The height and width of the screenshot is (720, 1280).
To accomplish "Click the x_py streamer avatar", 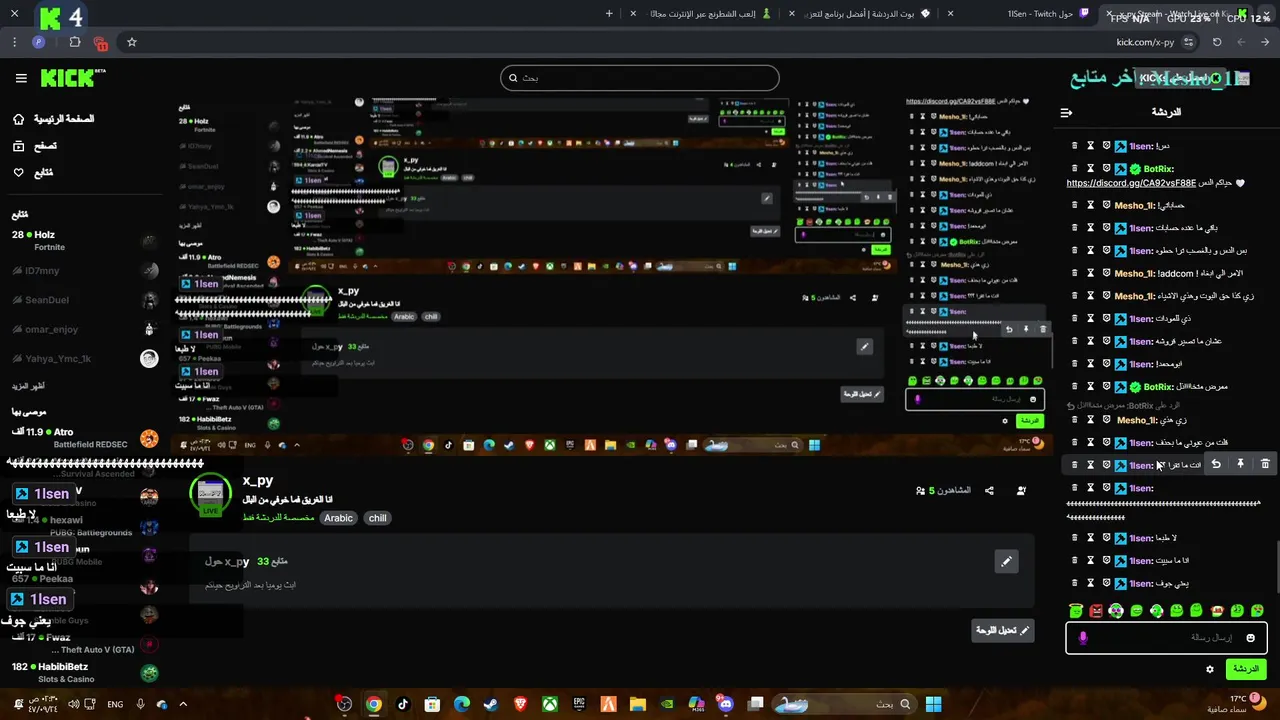I will click(210, 496).
